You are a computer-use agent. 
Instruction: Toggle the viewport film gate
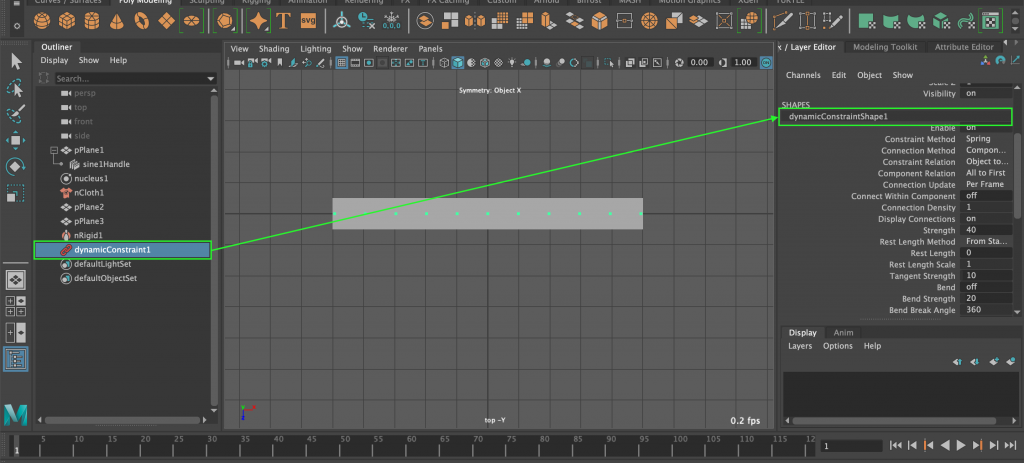(x=355, y=63)
